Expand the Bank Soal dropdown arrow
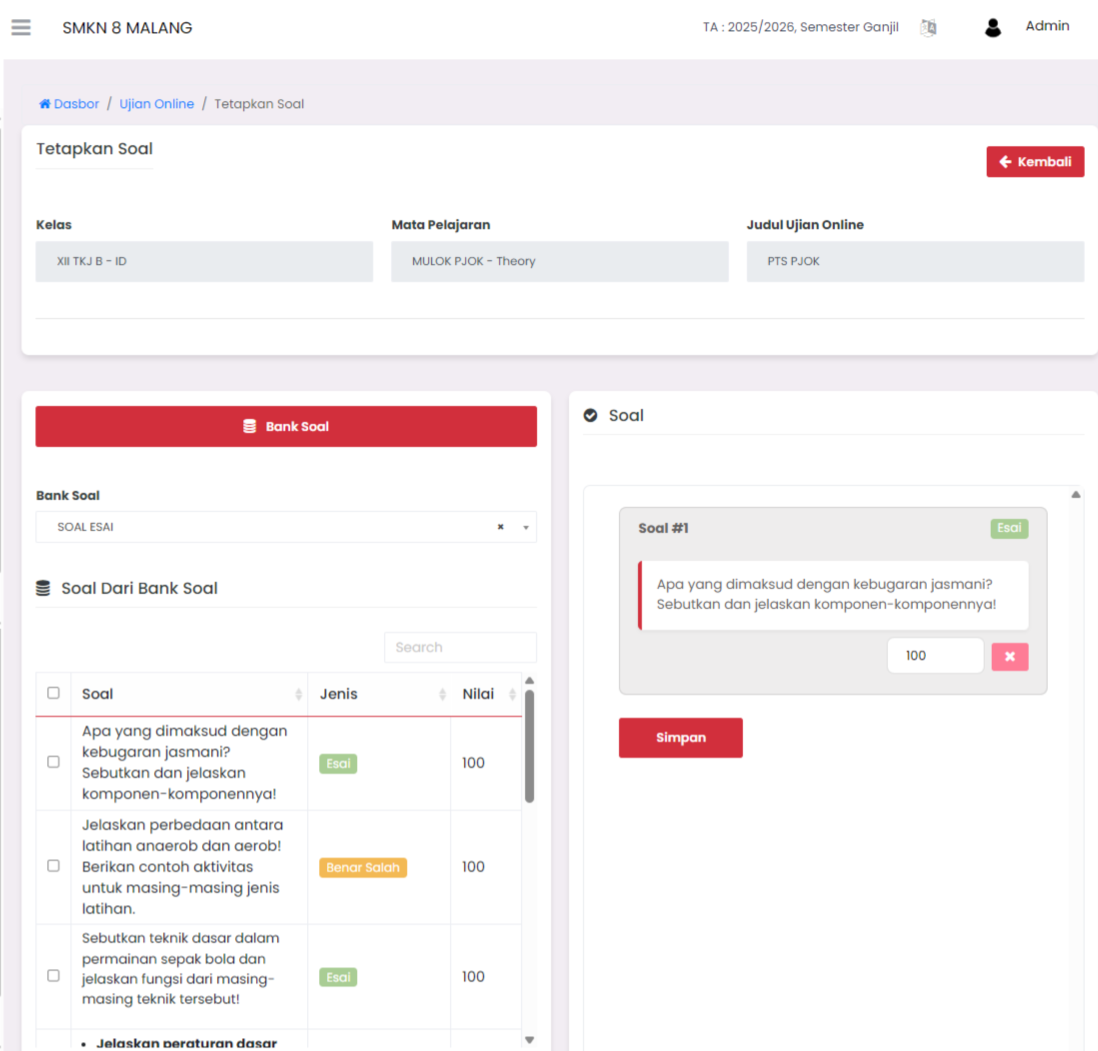 tap(526, 527)
